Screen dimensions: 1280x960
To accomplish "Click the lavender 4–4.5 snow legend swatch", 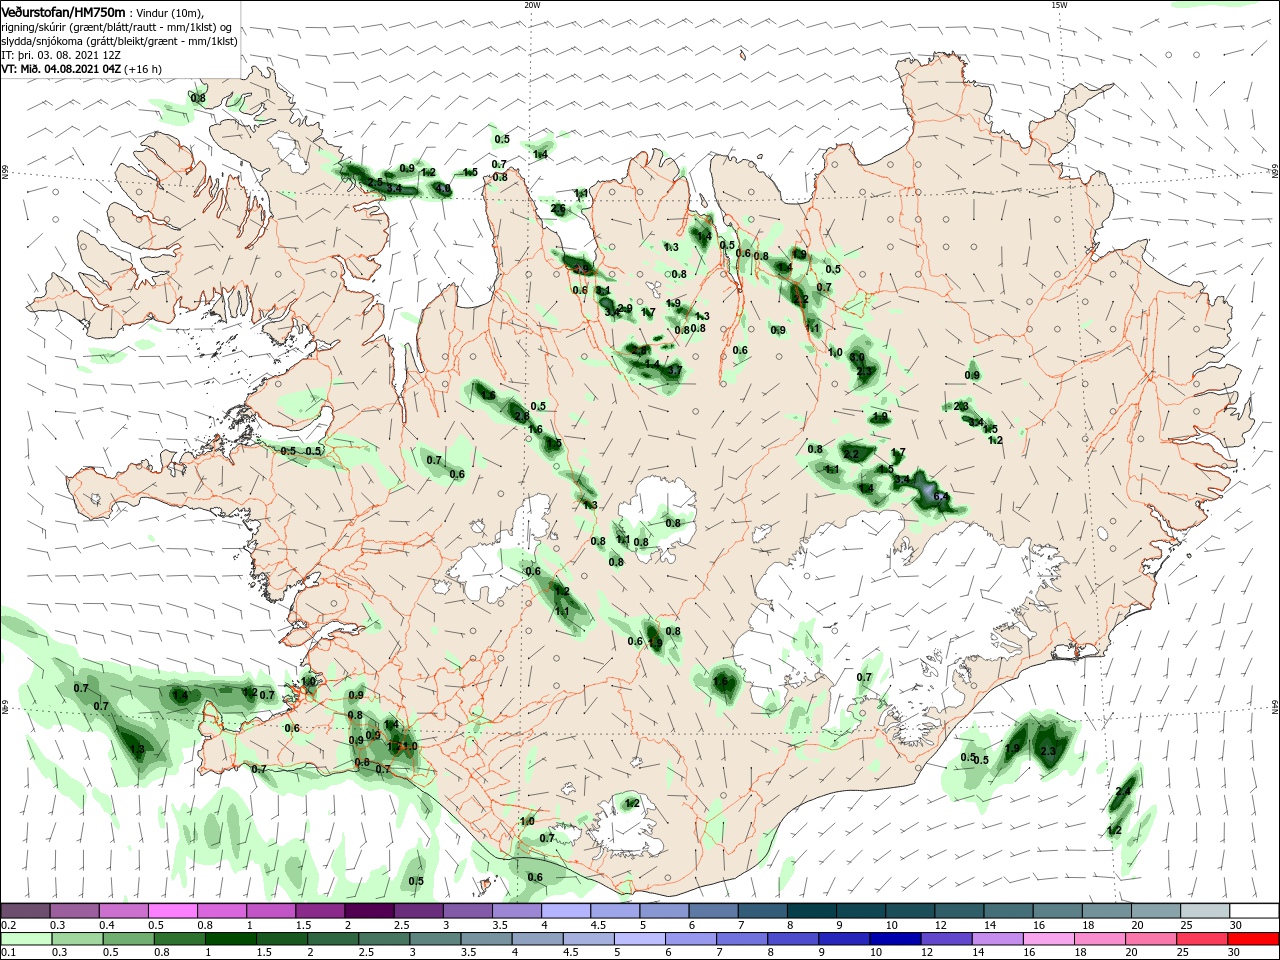I will click(565, 911).
